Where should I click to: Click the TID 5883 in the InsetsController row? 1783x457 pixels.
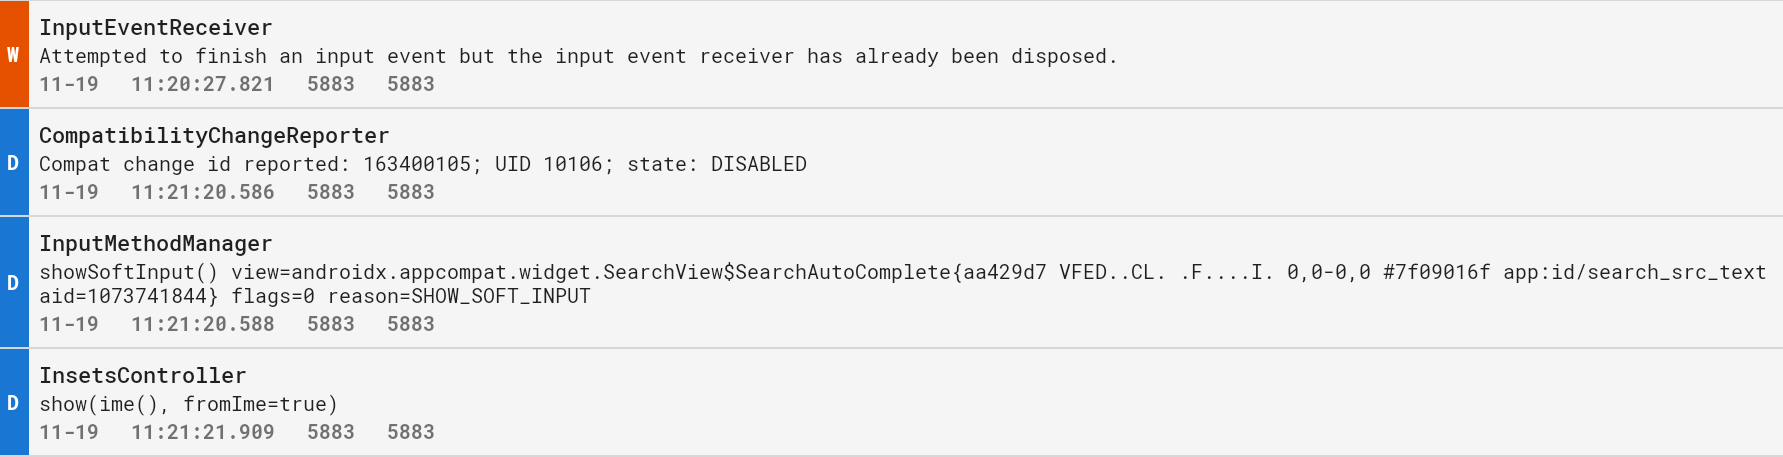(411, 432)
